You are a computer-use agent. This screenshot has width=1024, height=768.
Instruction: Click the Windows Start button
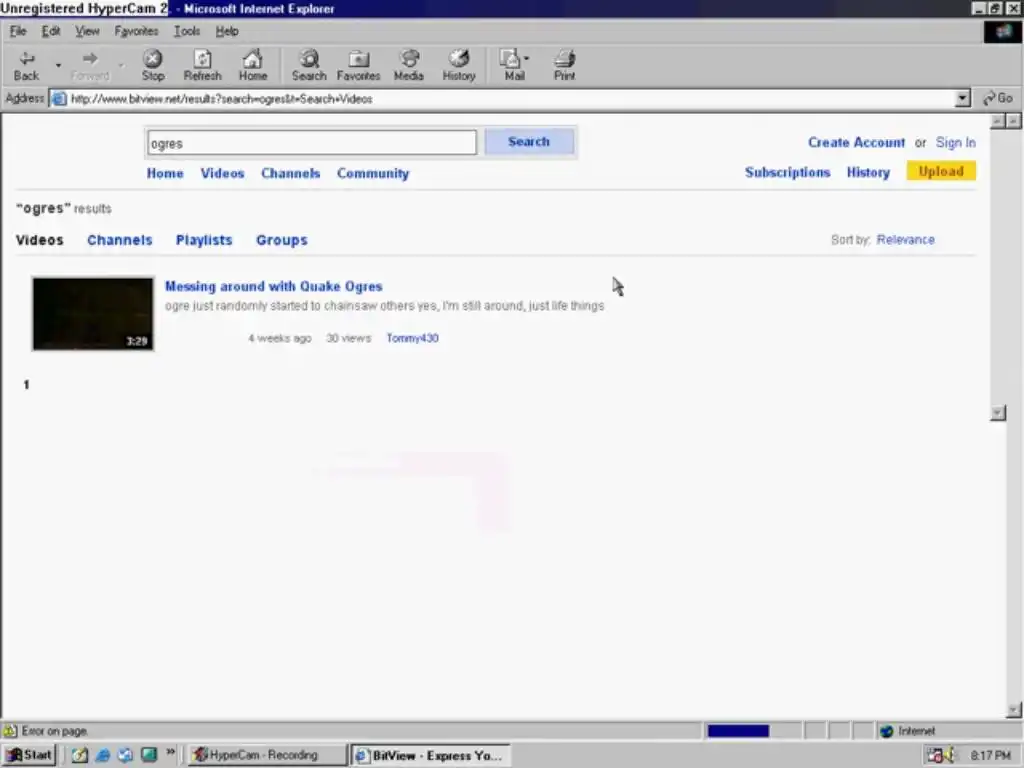point(29,755)
